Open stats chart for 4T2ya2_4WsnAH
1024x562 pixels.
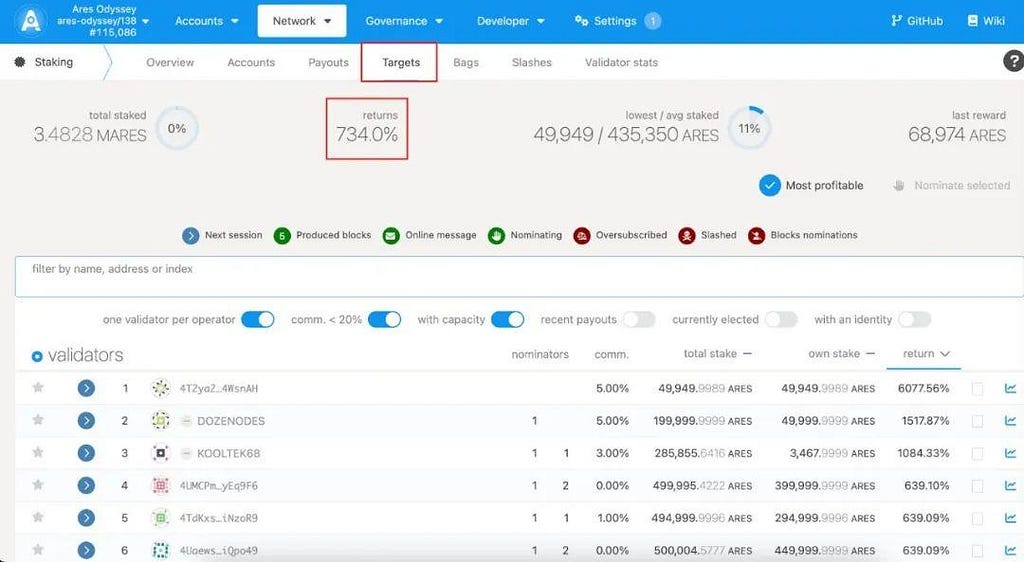point(1010,388)
